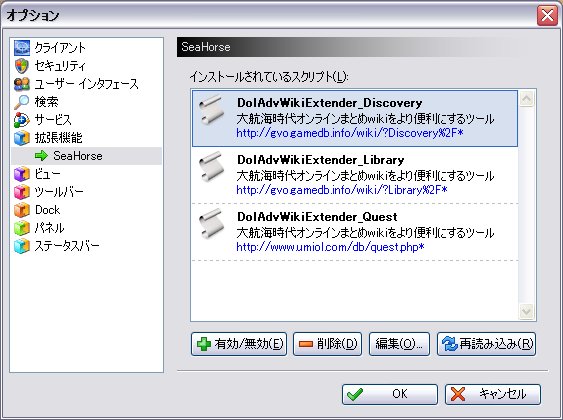Delete script using 削除 button
Viewport: 563px width, 420px height.
coord(327,344)
